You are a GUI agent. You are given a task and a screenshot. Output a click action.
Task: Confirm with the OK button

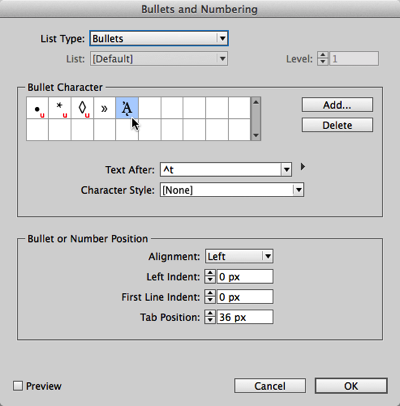351,386
